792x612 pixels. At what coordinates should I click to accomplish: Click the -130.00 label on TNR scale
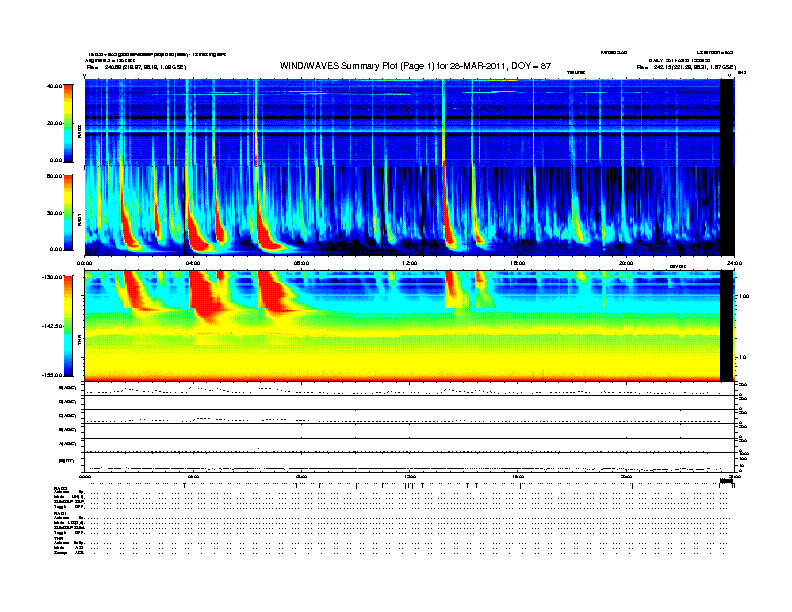click(52, 277)
